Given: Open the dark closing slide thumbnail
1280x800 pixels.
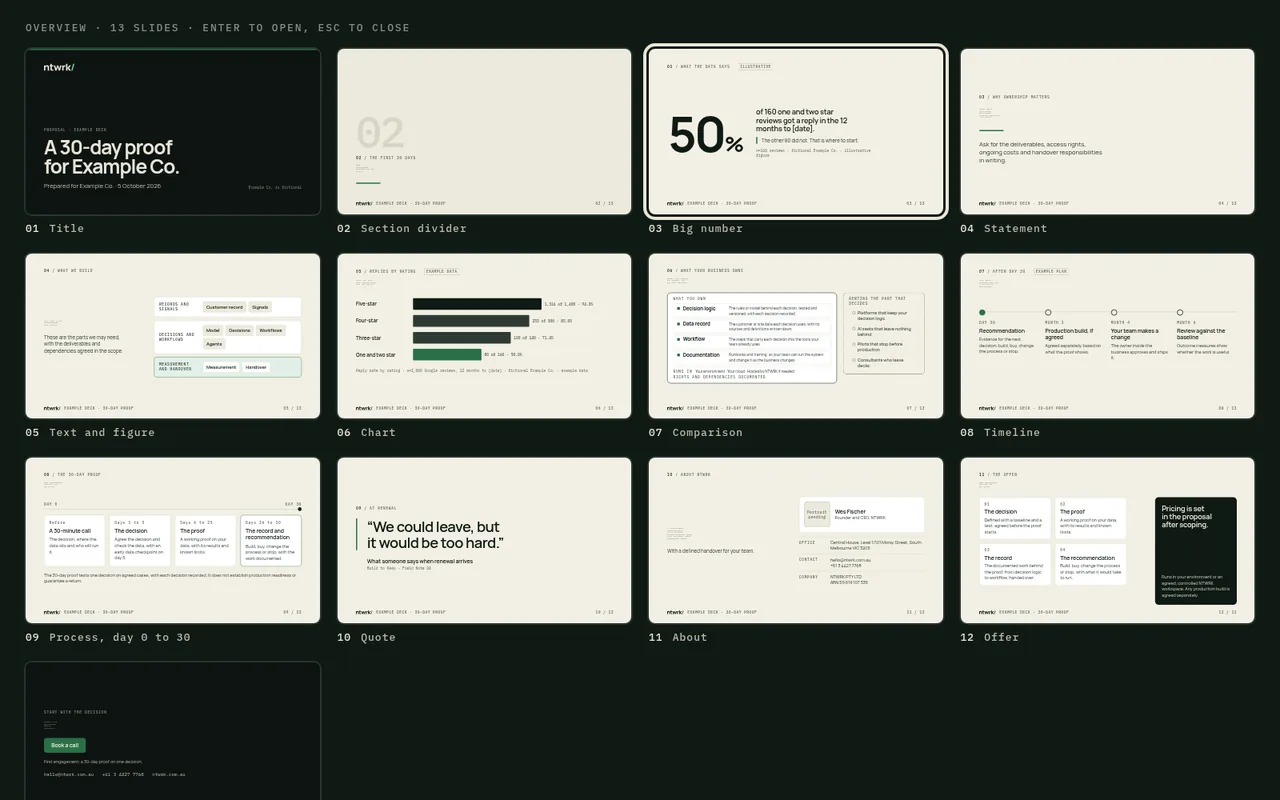Looking at the screenshot, I should 173,731.
